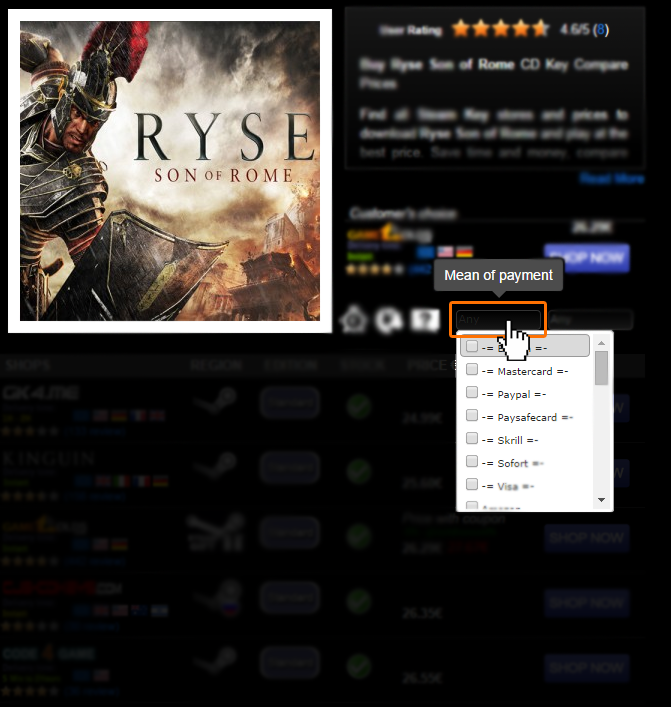Click the orange user rating stars

(501, 29)
